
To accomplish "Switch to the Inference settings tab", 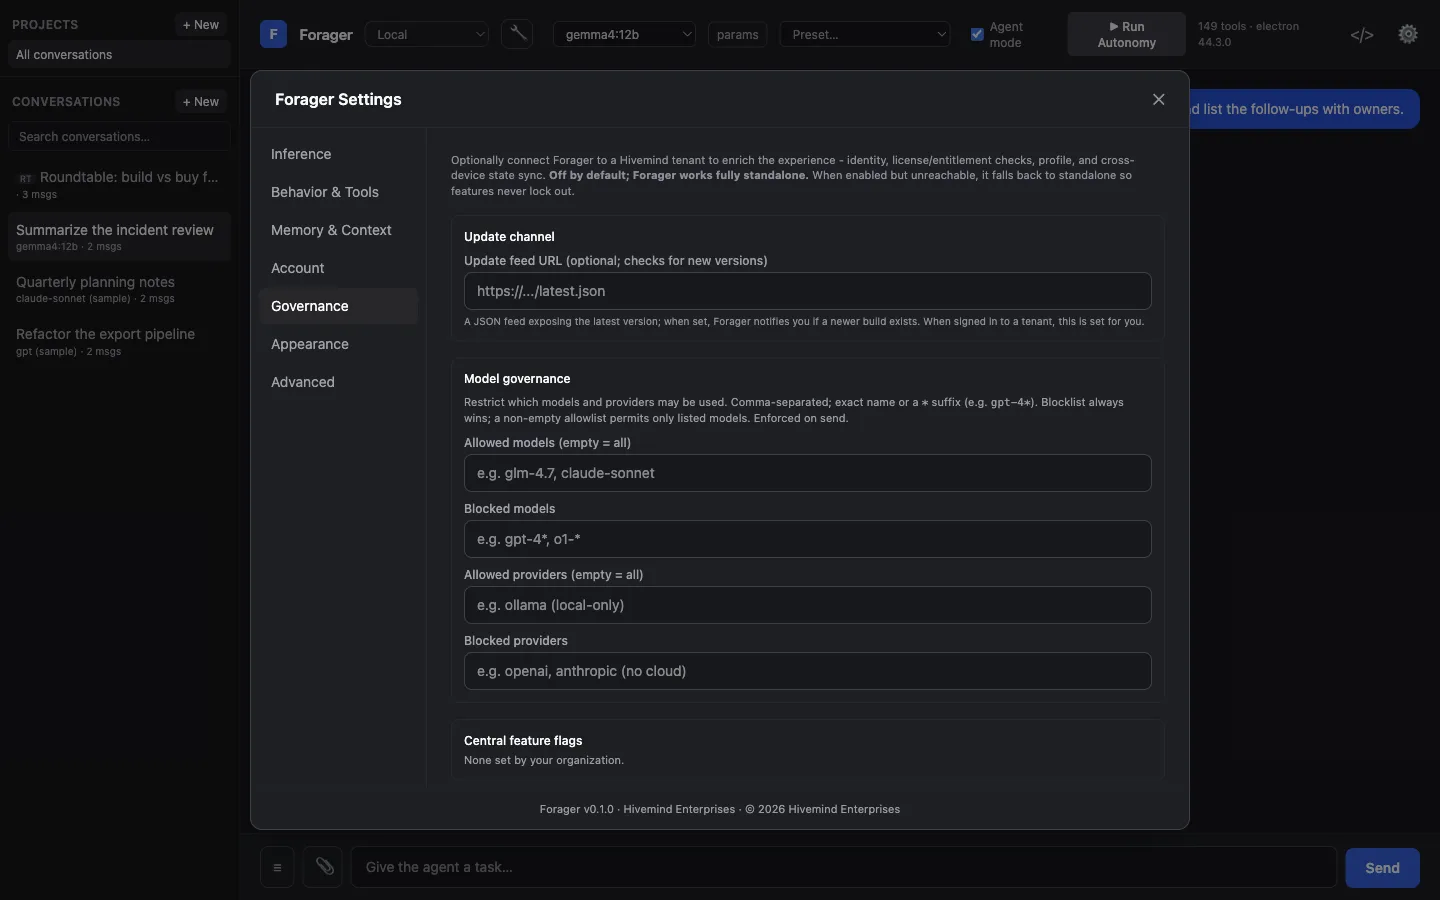I will click(338, 154).
